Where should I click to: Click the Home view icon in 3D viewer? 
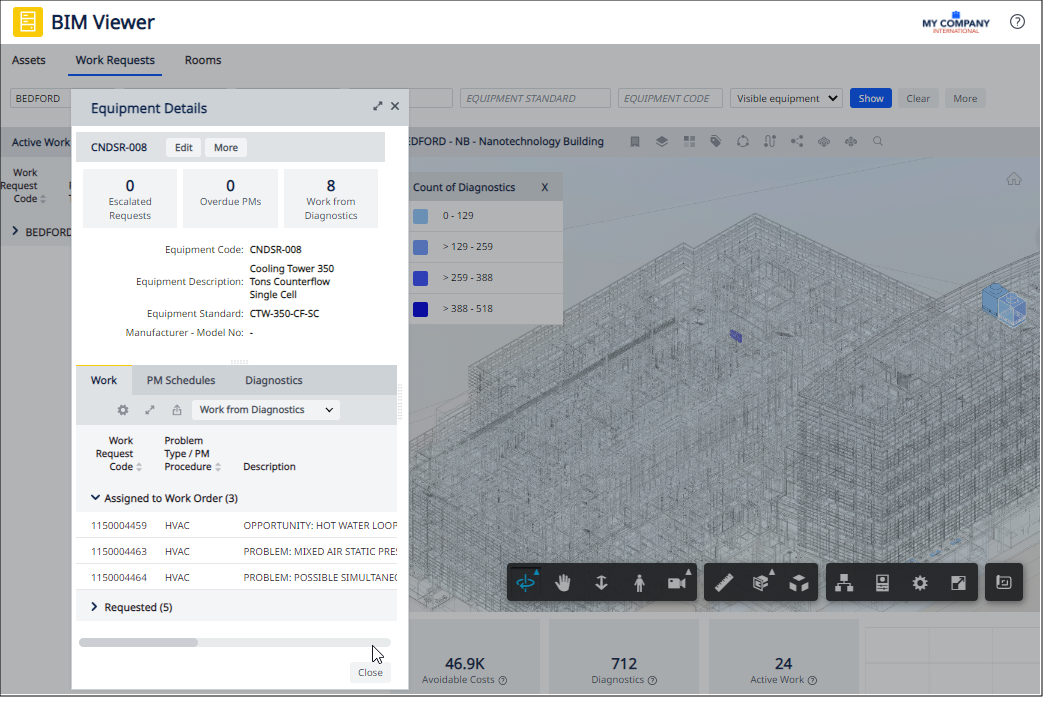(1015, 180)
